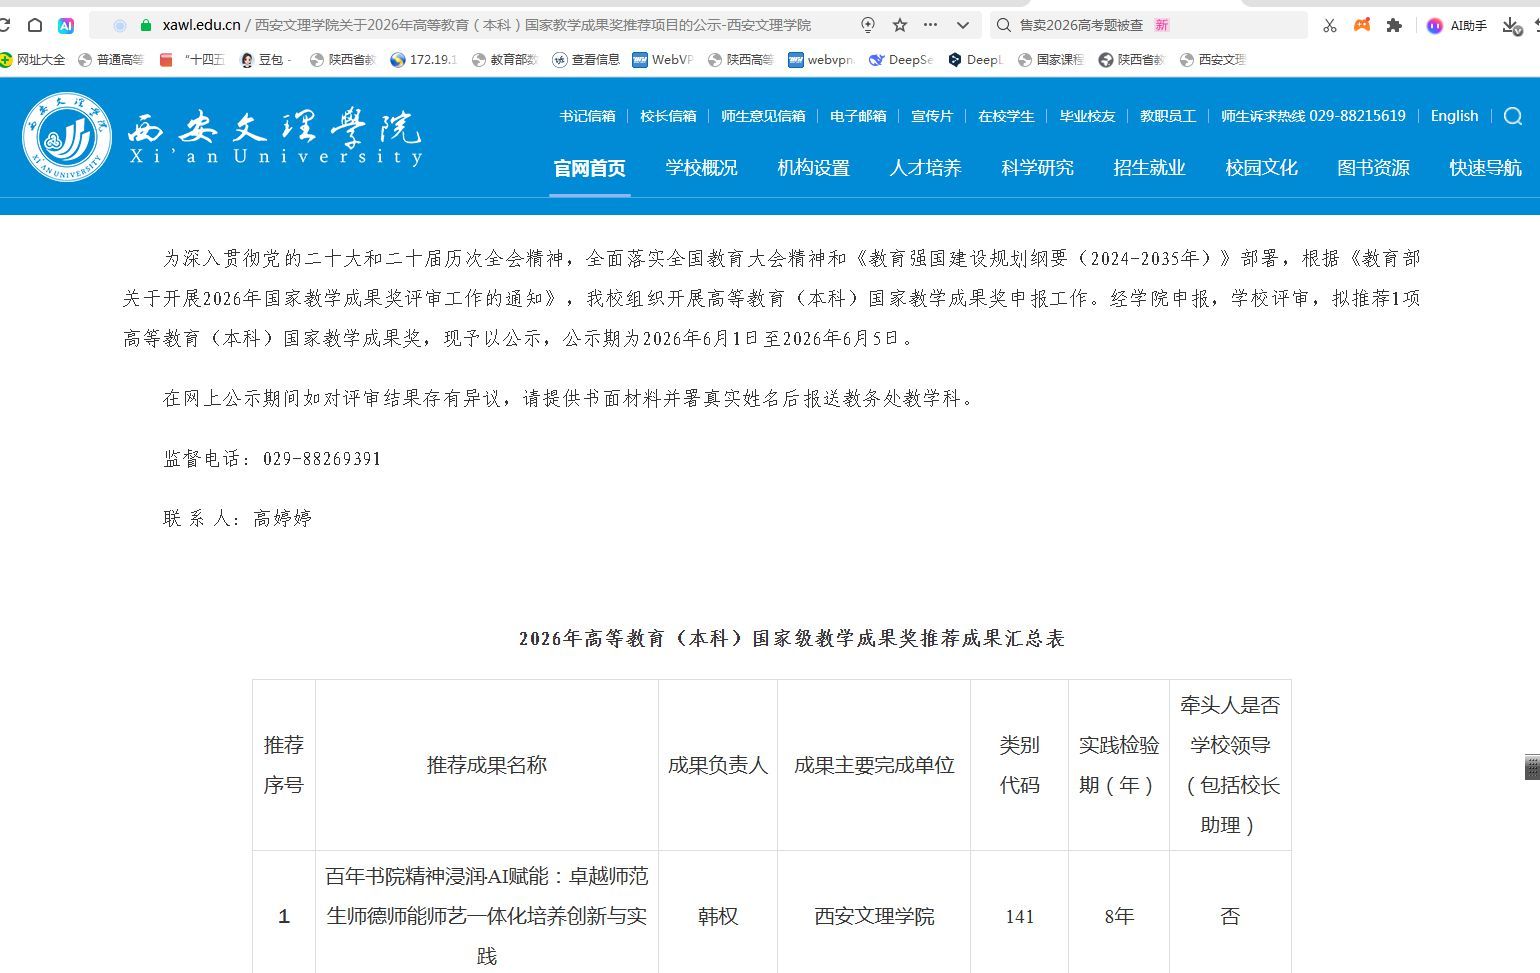Open the 教职员工 link

pos(1168,116)
